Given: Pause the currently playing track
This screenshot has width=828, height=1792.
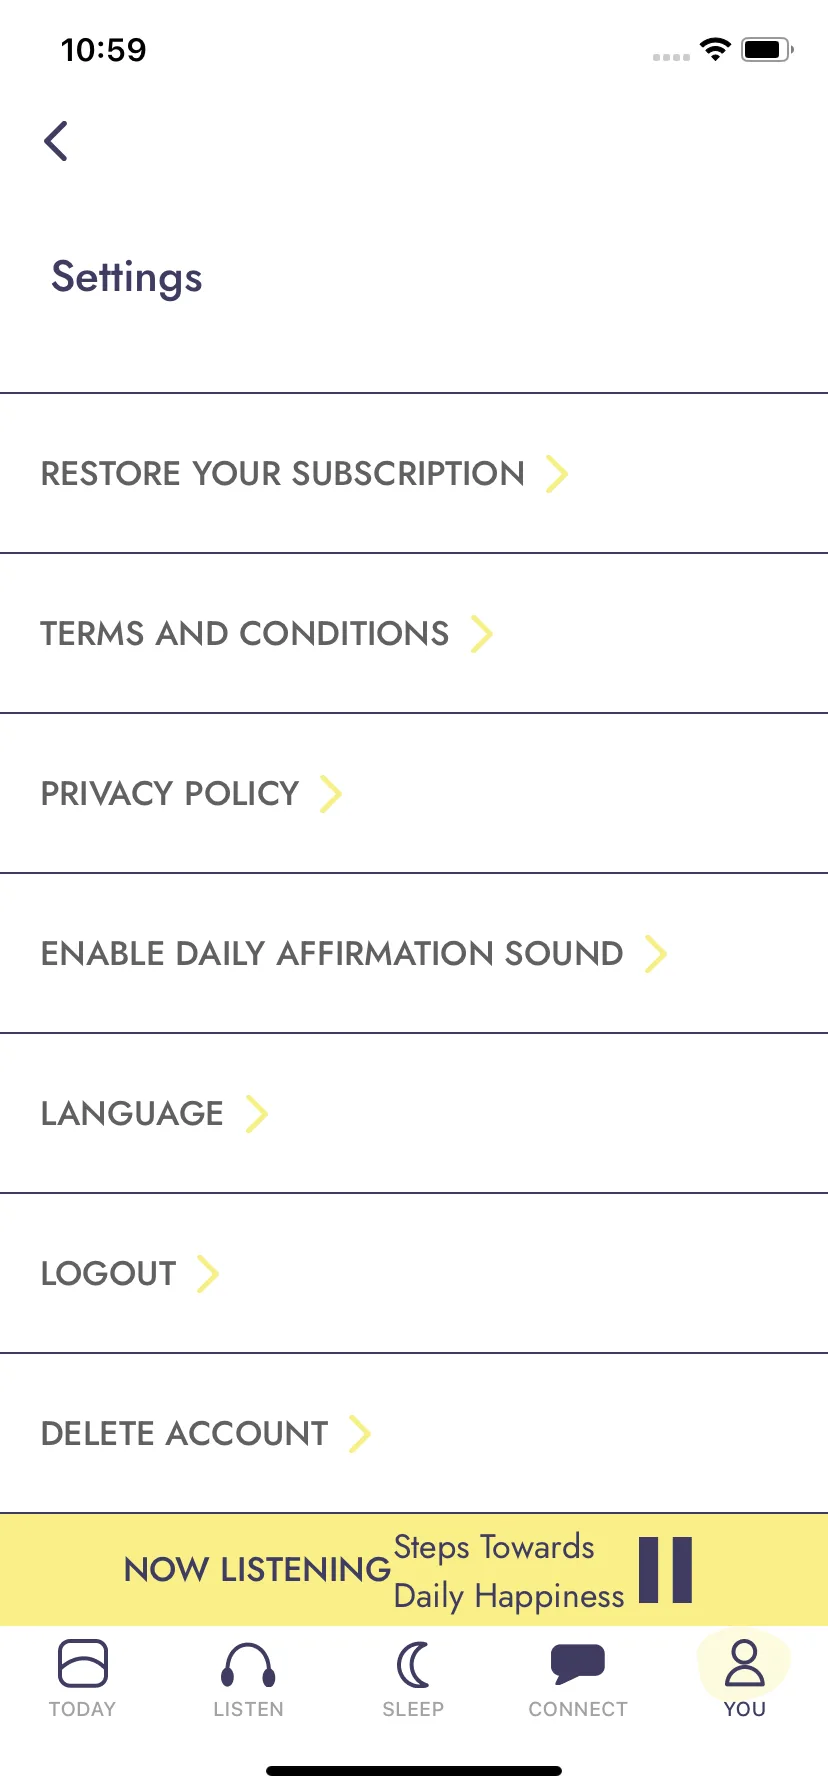Looking at the screenshot, I should 666,1570.
